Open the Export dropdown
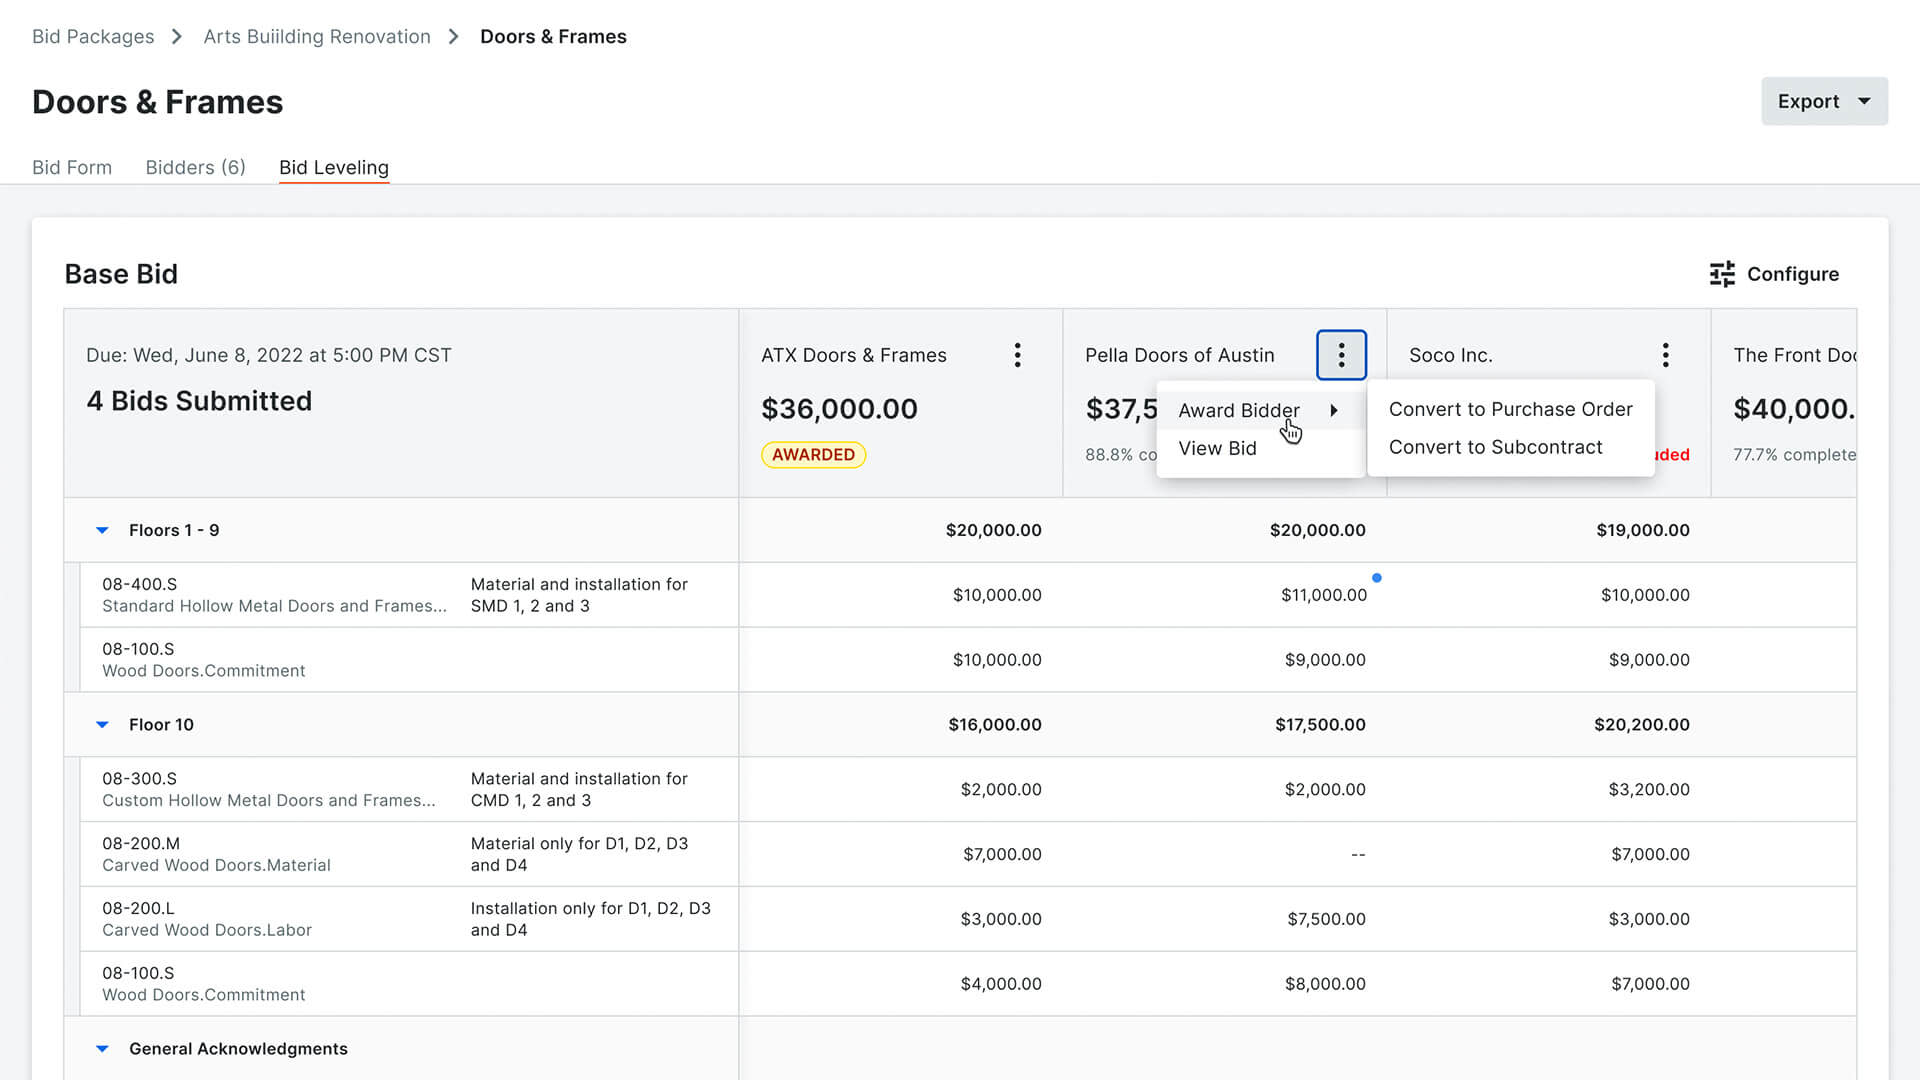 coord(1824,101)
